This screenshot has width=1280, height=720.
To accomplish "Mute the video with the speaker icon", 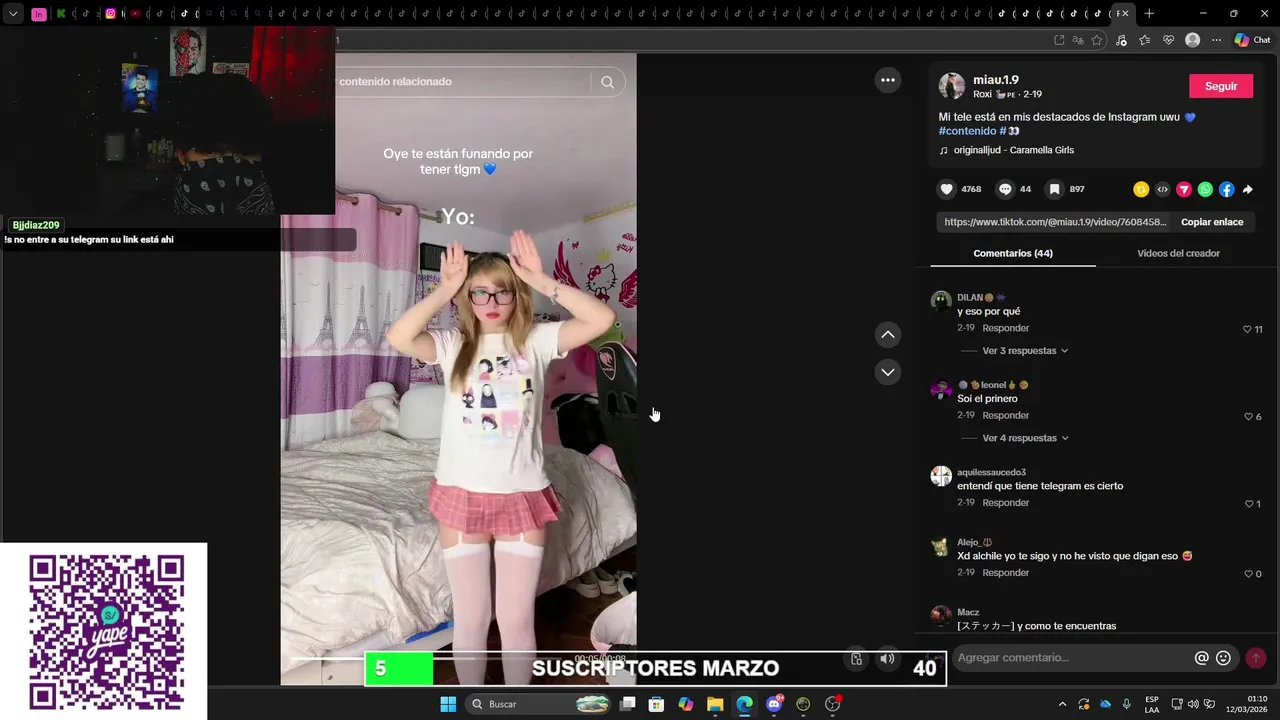I will [x=887, y=658].
